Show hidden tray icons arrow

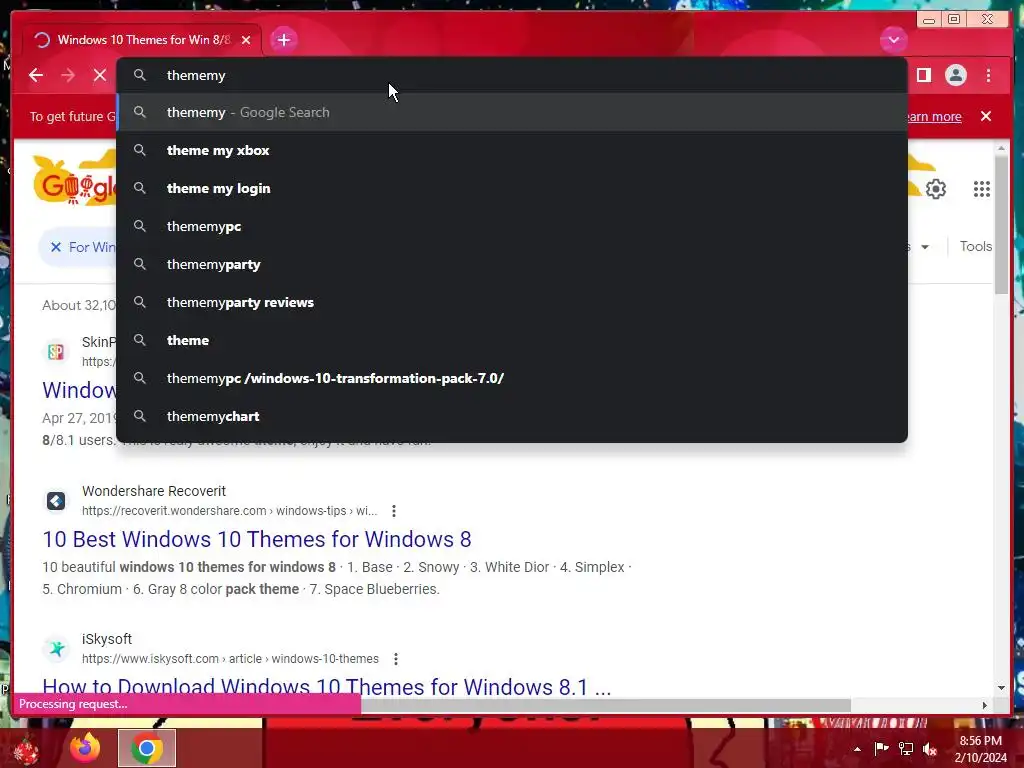click(x=857, y=749)
